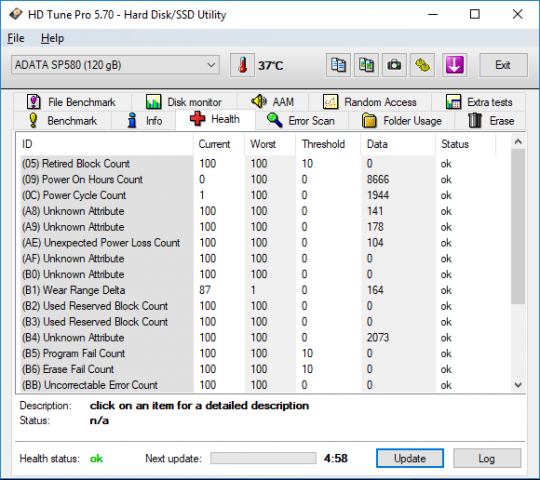Switch to the Extra tests tab
Image resolution: width=540 pixels, height=480 pixels.
[x=479, y=102]
